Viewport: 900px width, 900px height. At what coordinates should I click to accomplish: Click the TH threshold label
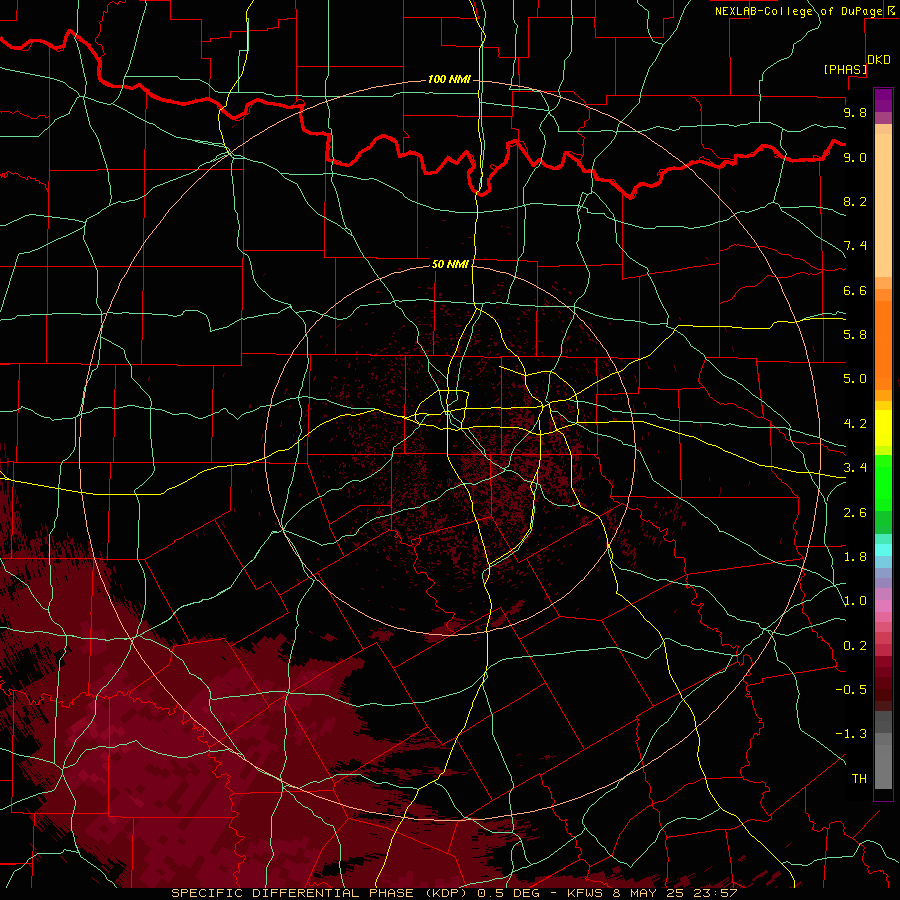tap(859, 779)
